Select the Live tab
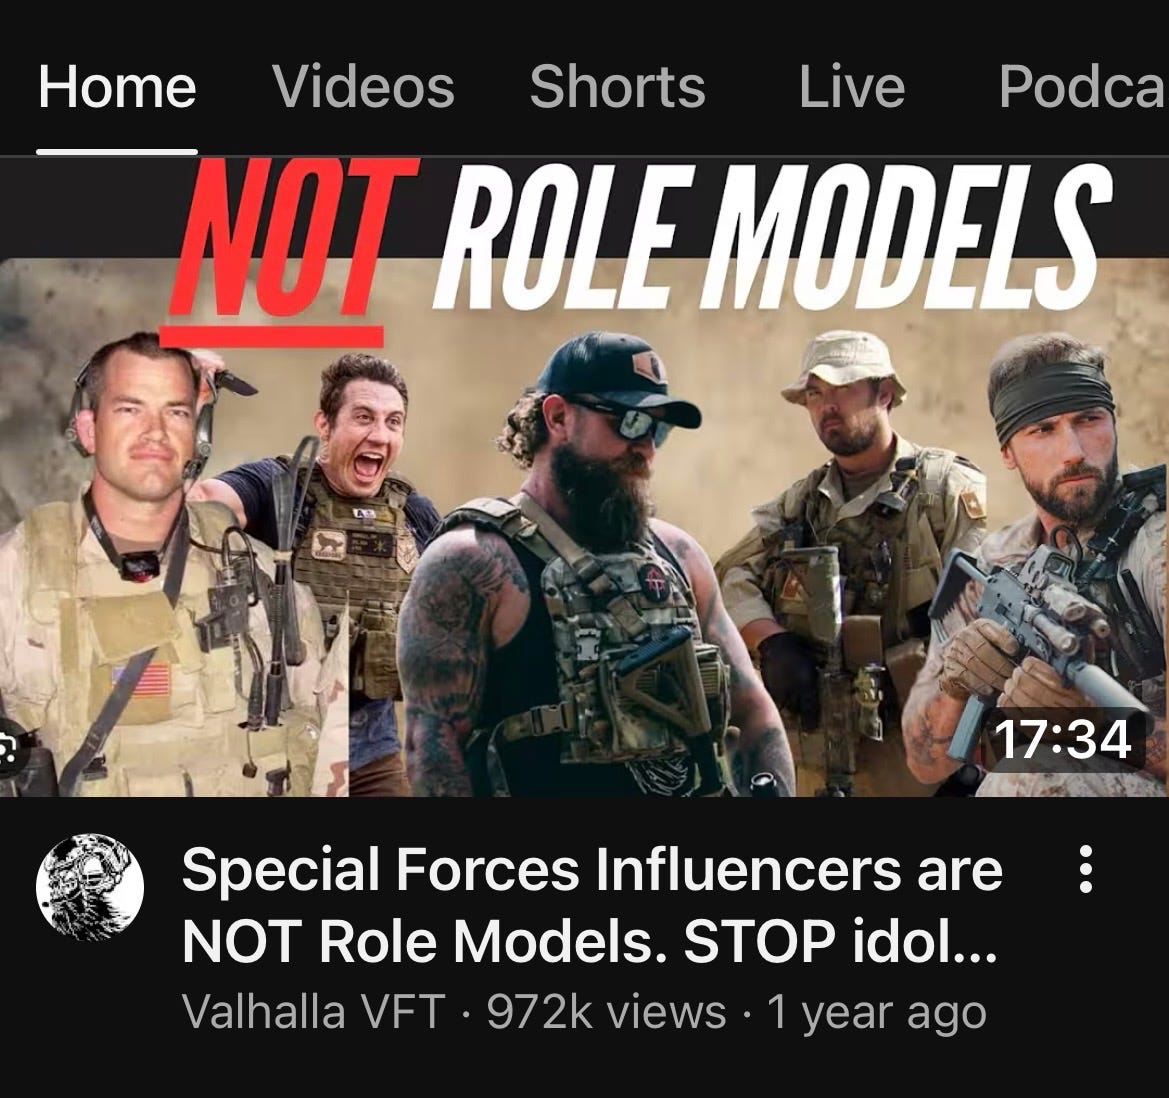Screen dimensions: 1169x1098 [852, 86]
